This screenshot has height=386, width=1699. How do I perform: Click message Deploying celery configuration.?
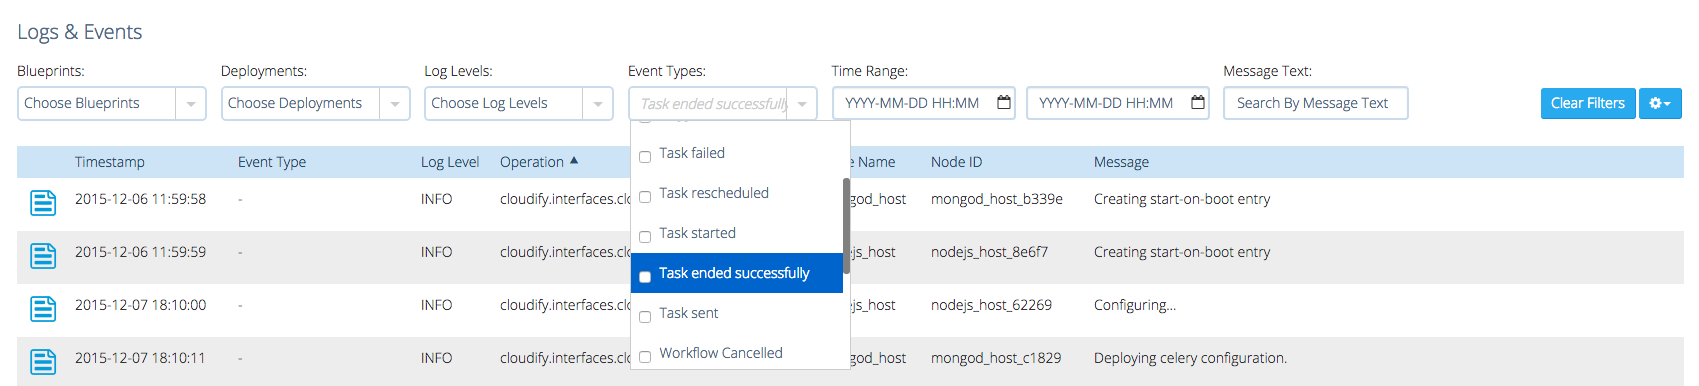click(x=1190, y=358)
